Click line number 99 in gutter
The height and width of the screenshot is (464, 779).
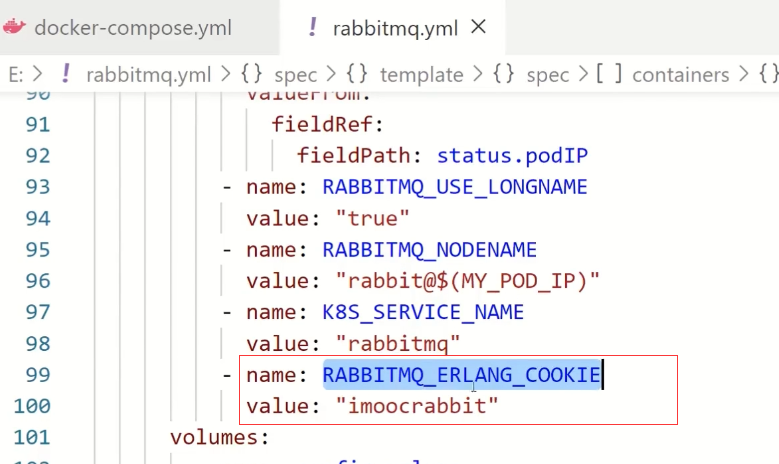tap(38, 375)
